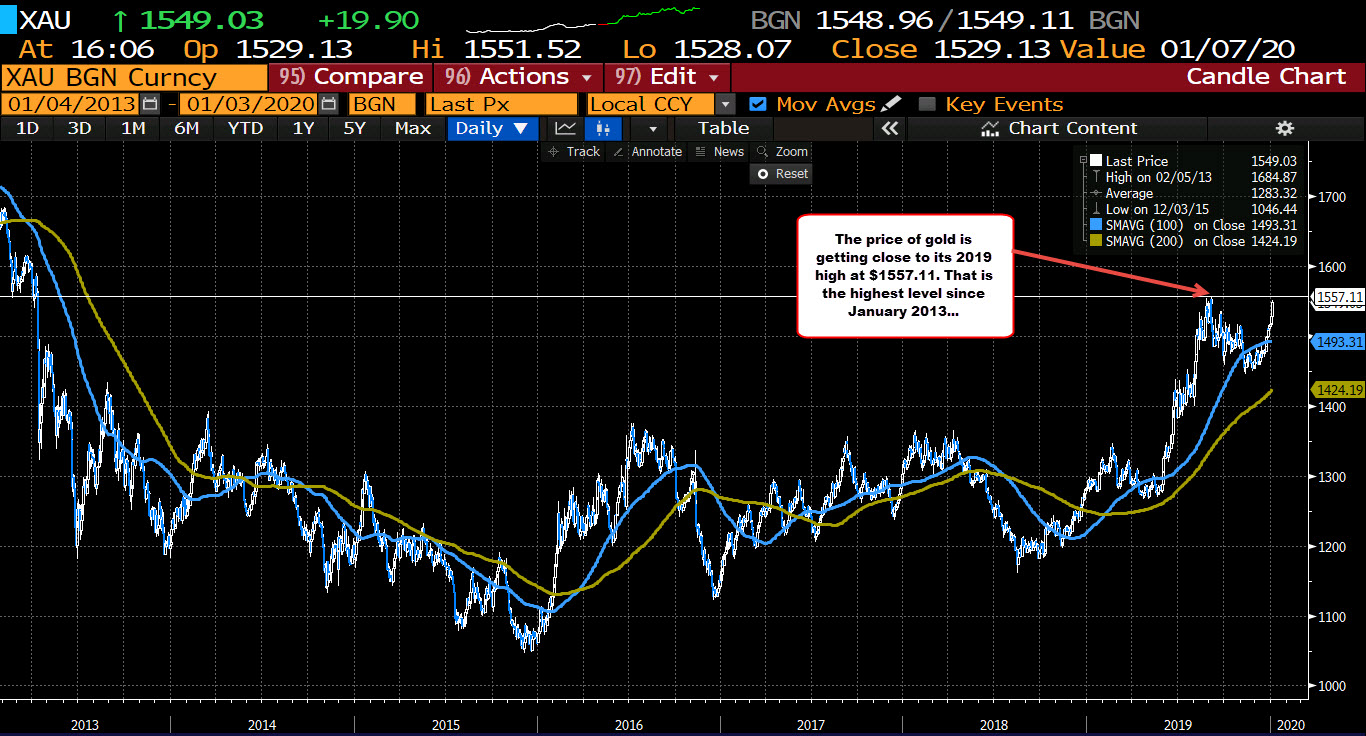Edit BGN pricing source field

(383, 104)
